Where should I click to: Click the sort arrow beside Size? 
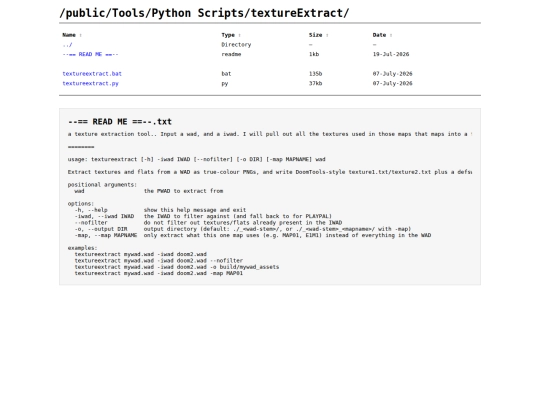pyautogui.click(x=327, y=35)
